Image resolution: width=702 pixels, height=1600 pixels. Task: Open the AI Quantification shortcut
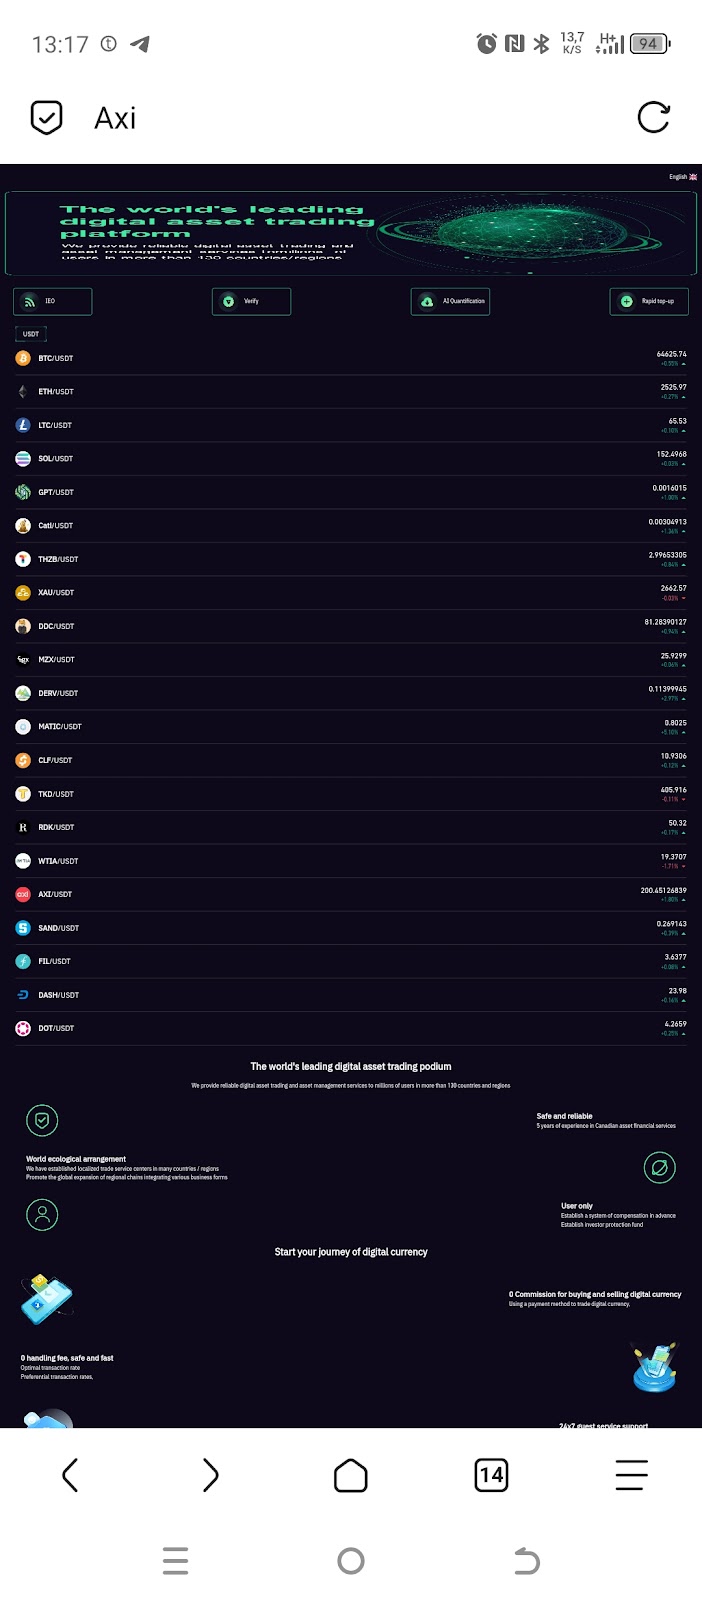(450, 301)
